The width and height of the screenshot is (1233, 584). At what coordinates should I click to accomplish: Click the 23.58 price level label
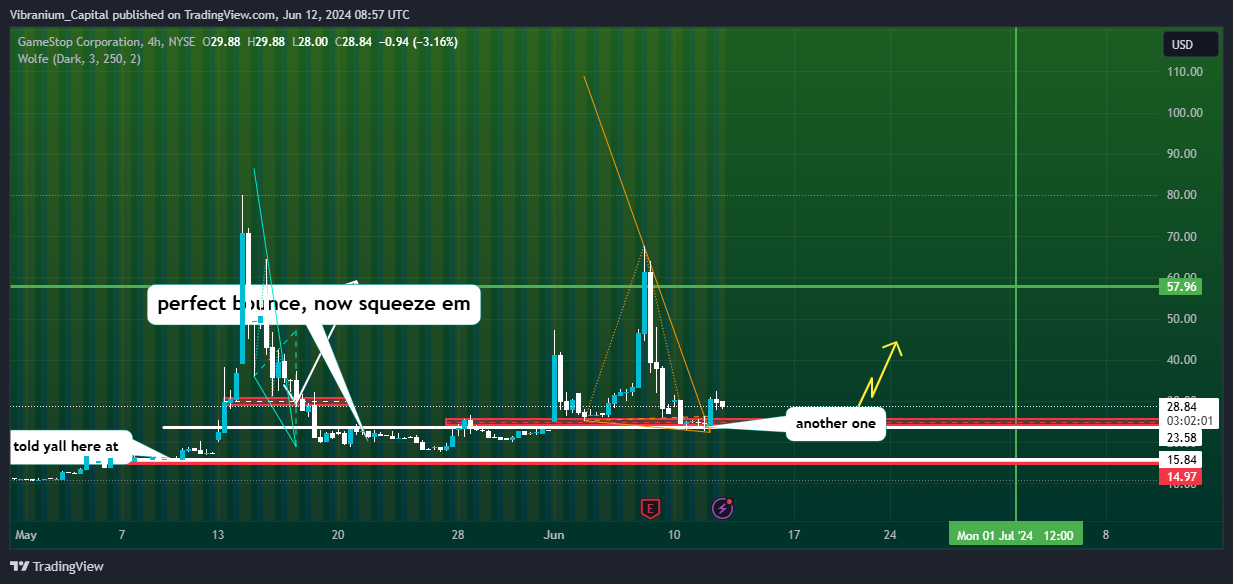pyautogui.click(x=1180, y=437)
